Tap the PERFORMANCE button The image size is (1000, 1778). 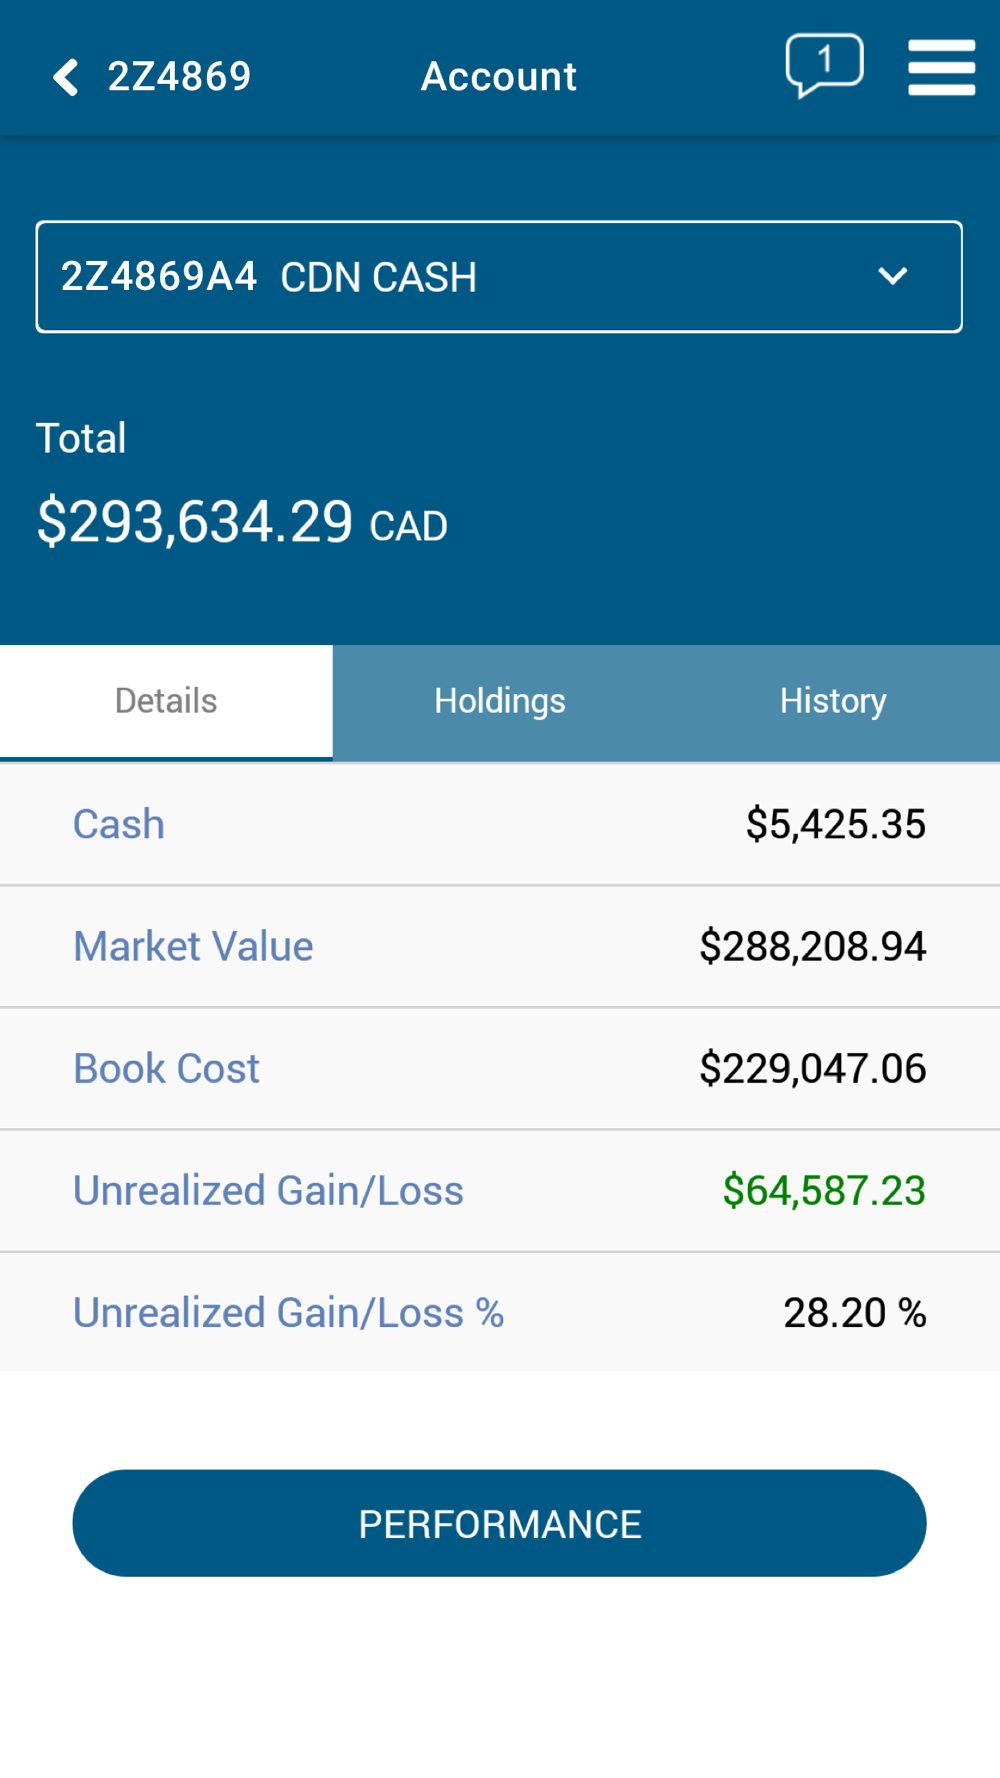coord(499,1523)
